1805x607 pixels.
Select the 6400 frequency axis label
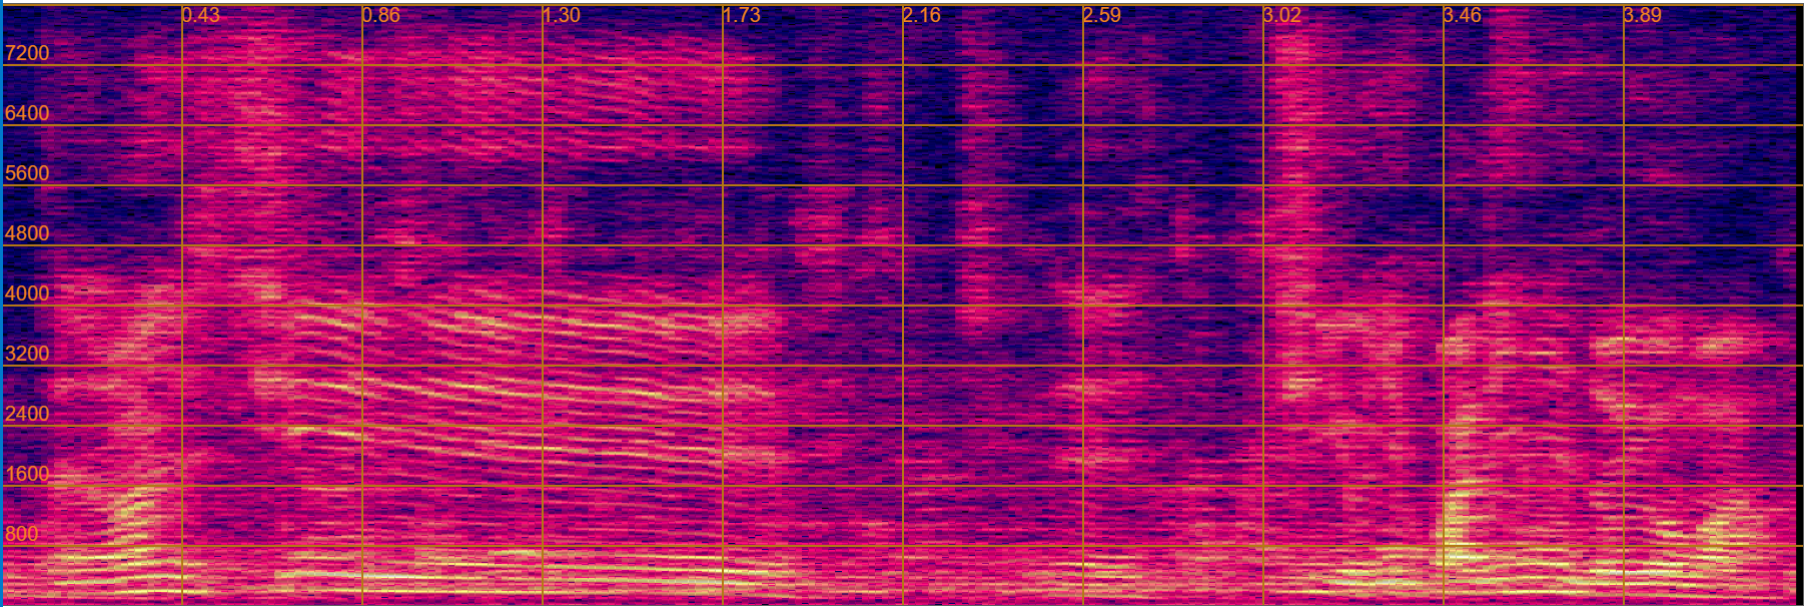coord(27,114)
